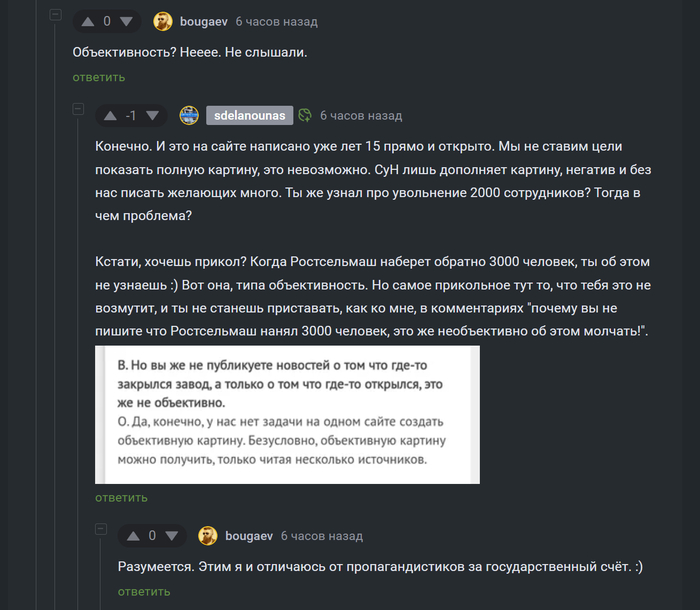Open bougaev's avatar in top comment
Viewport: 700px width, 610px height.
pos(163,21)
